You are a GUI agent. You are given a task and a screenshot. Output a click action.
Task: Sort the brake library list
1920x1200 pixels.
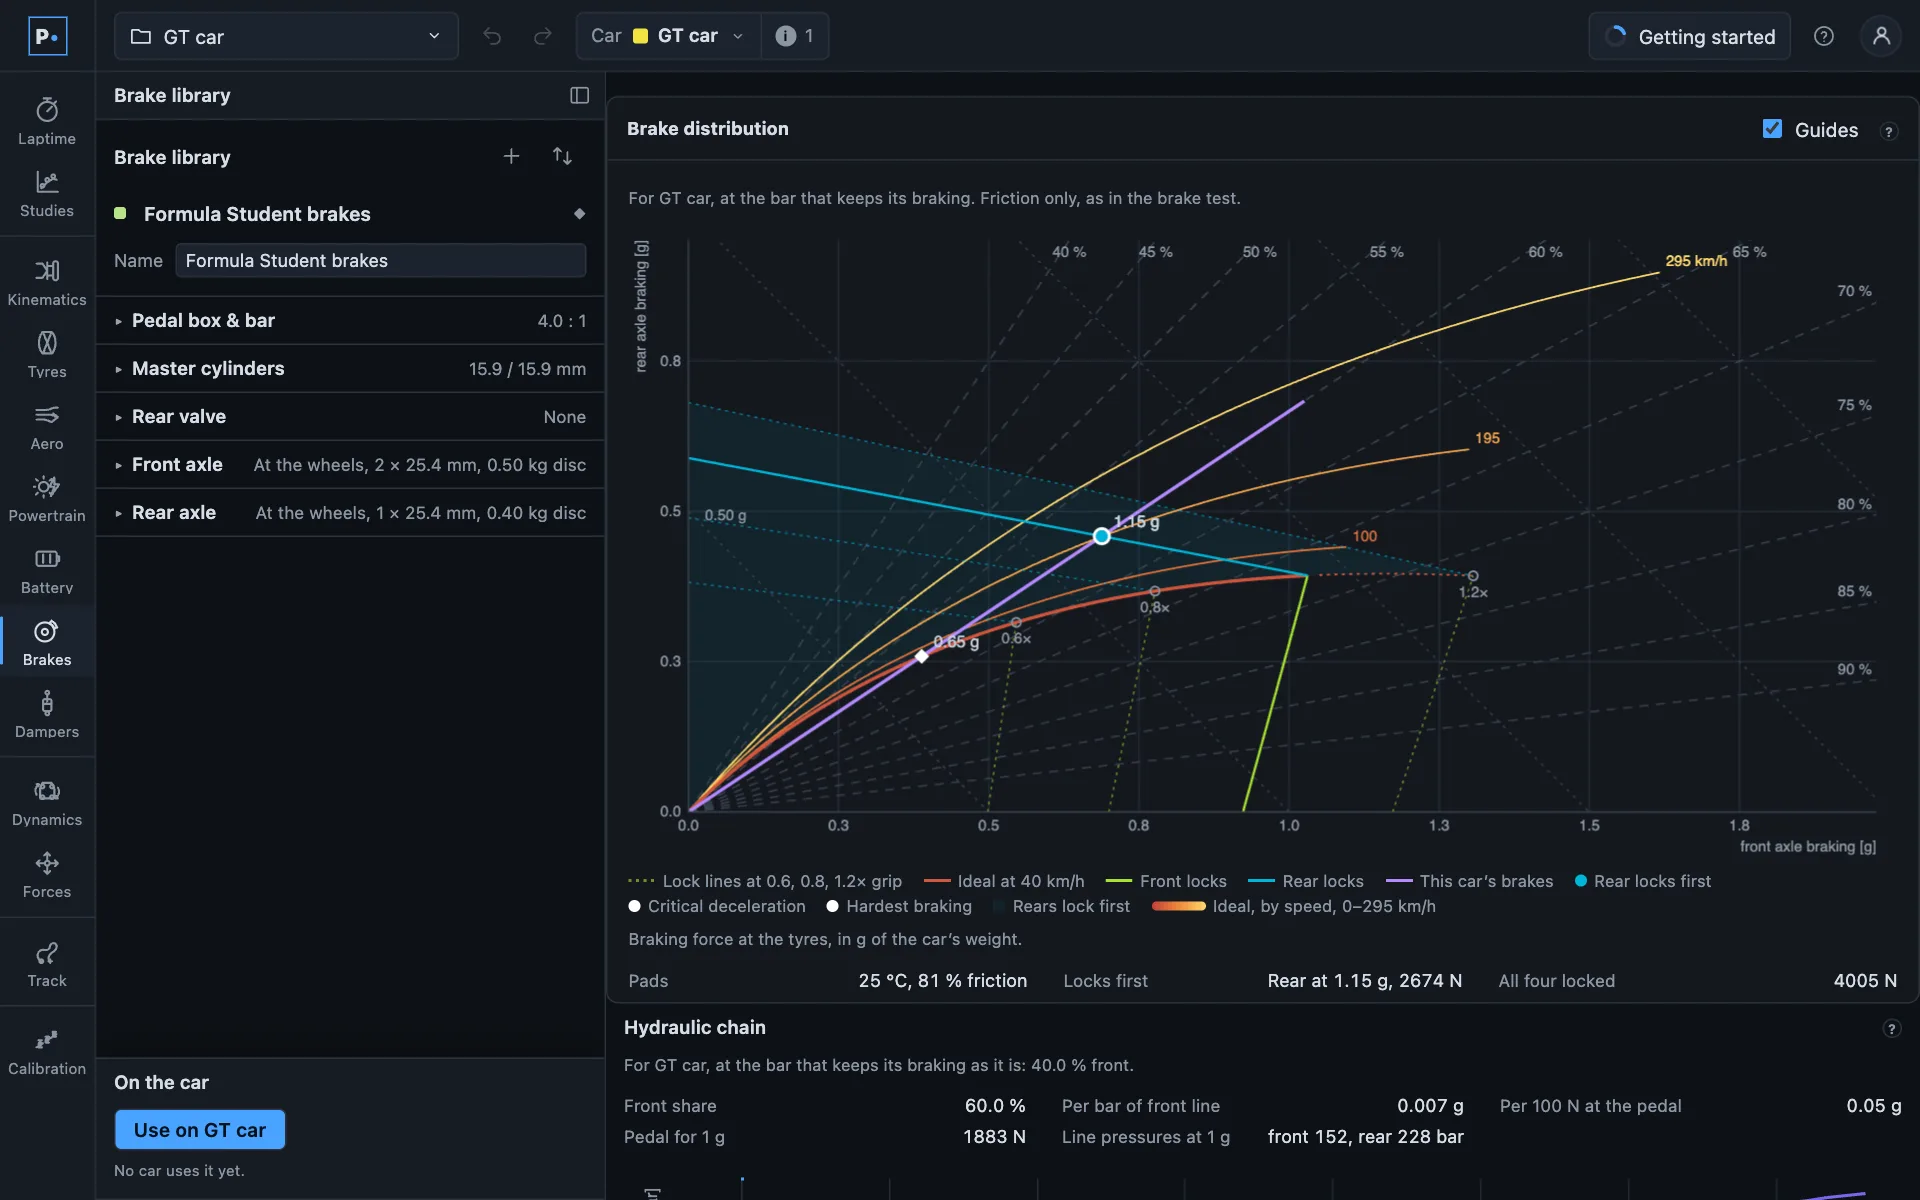pos(562,156)
